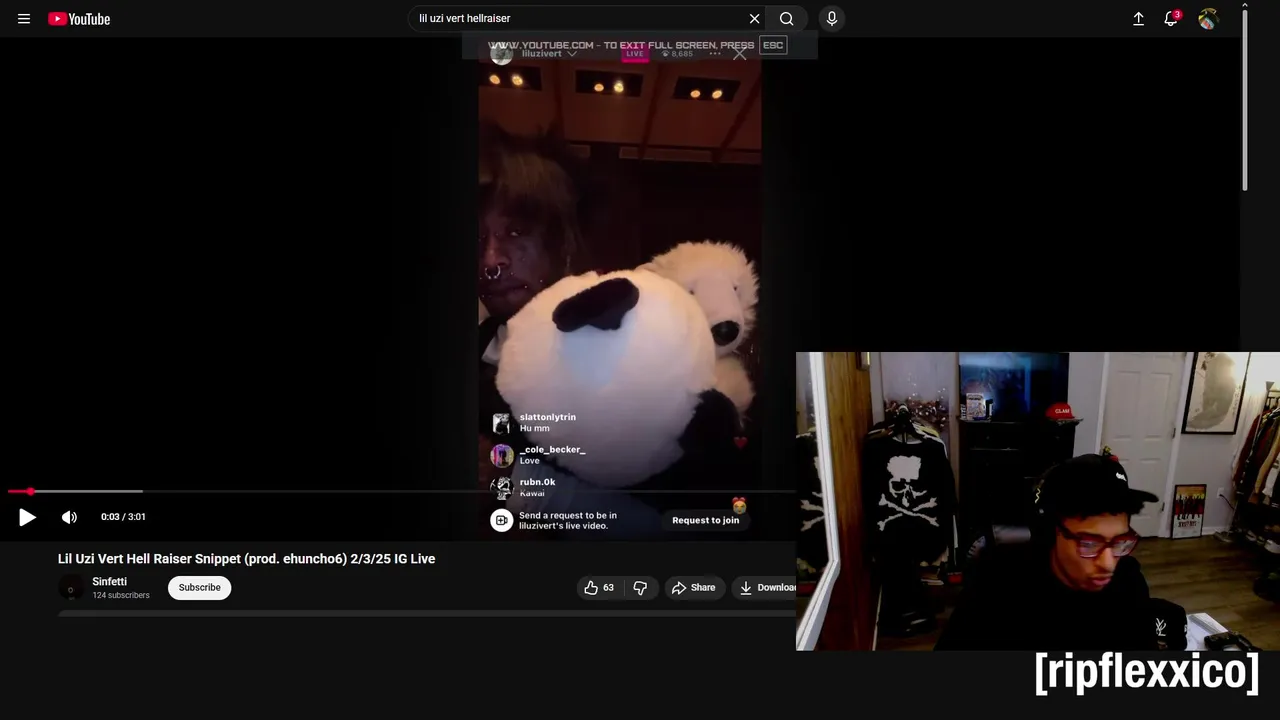Clear the search box text
Screen dimensions: 1280x720
tap(754, 19)
